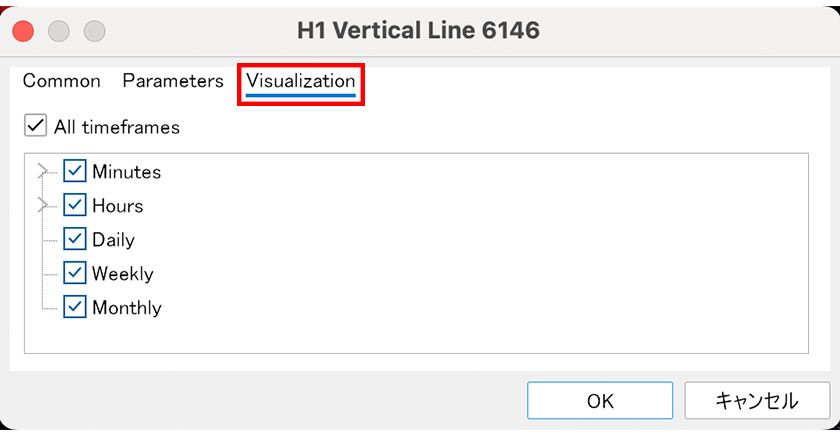Uncheck the Weekly timeframe
The image size is (840, 436).
(x=75, y=273)
